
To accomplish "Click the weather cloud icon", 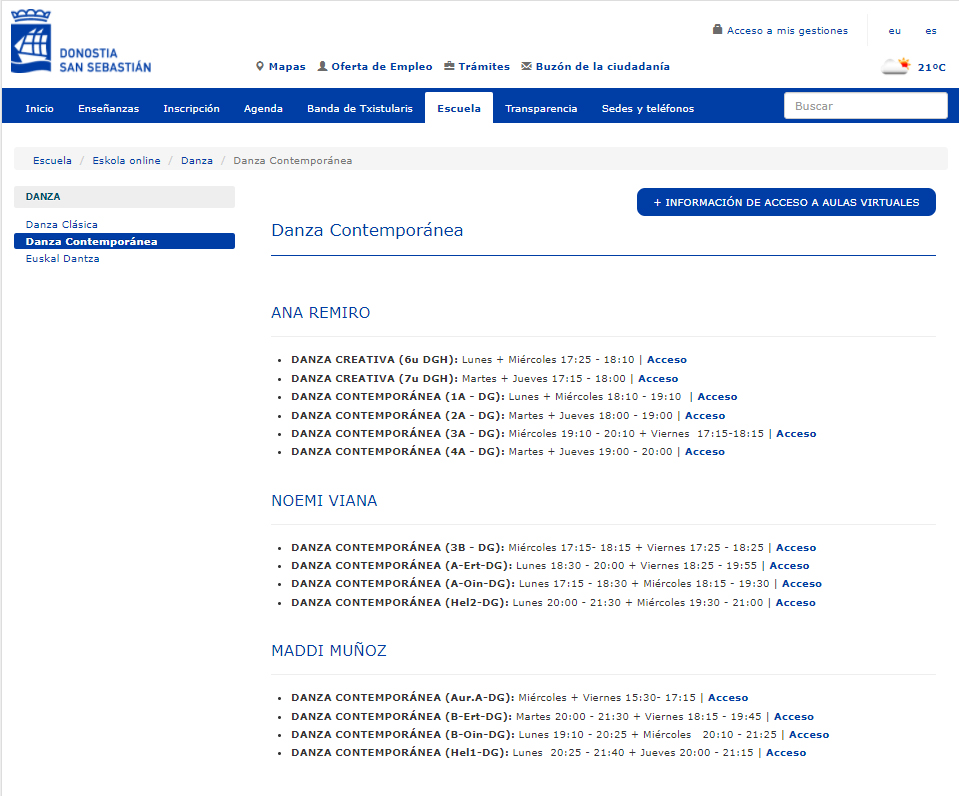I will (x=894, y=67).
